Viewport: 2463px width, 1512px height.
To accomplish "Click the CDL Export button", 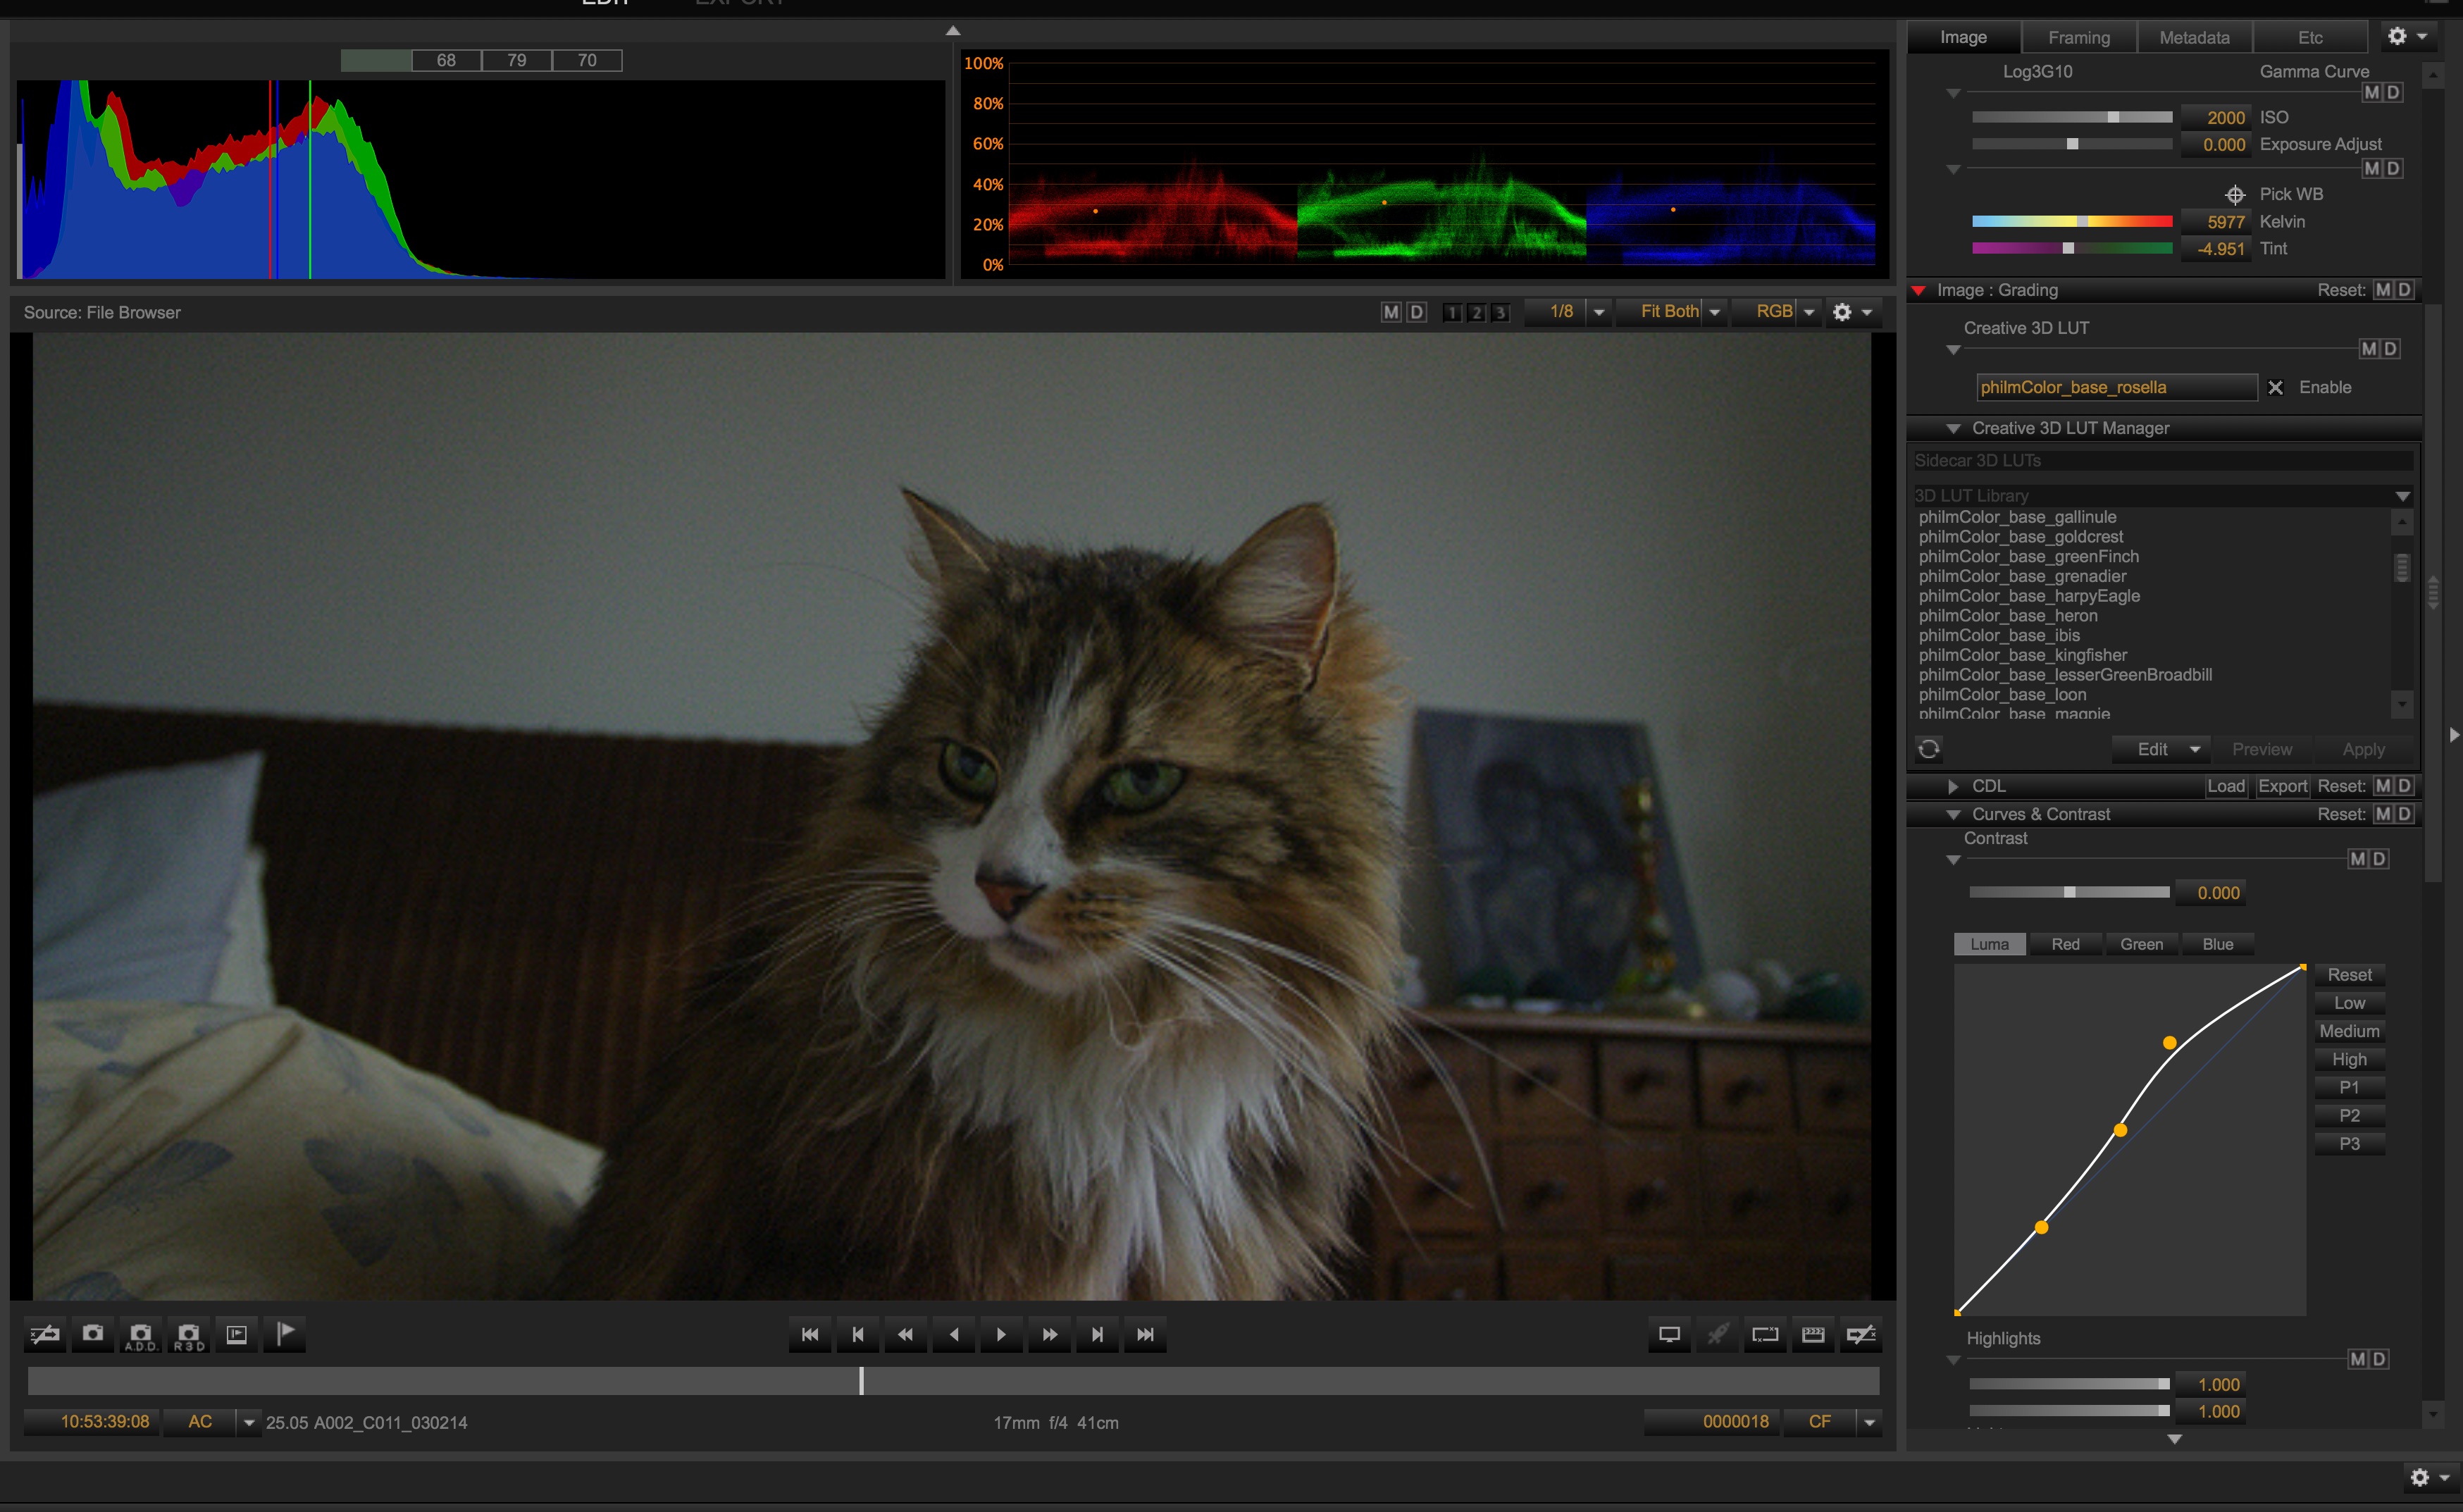I will pos(2283,786).
